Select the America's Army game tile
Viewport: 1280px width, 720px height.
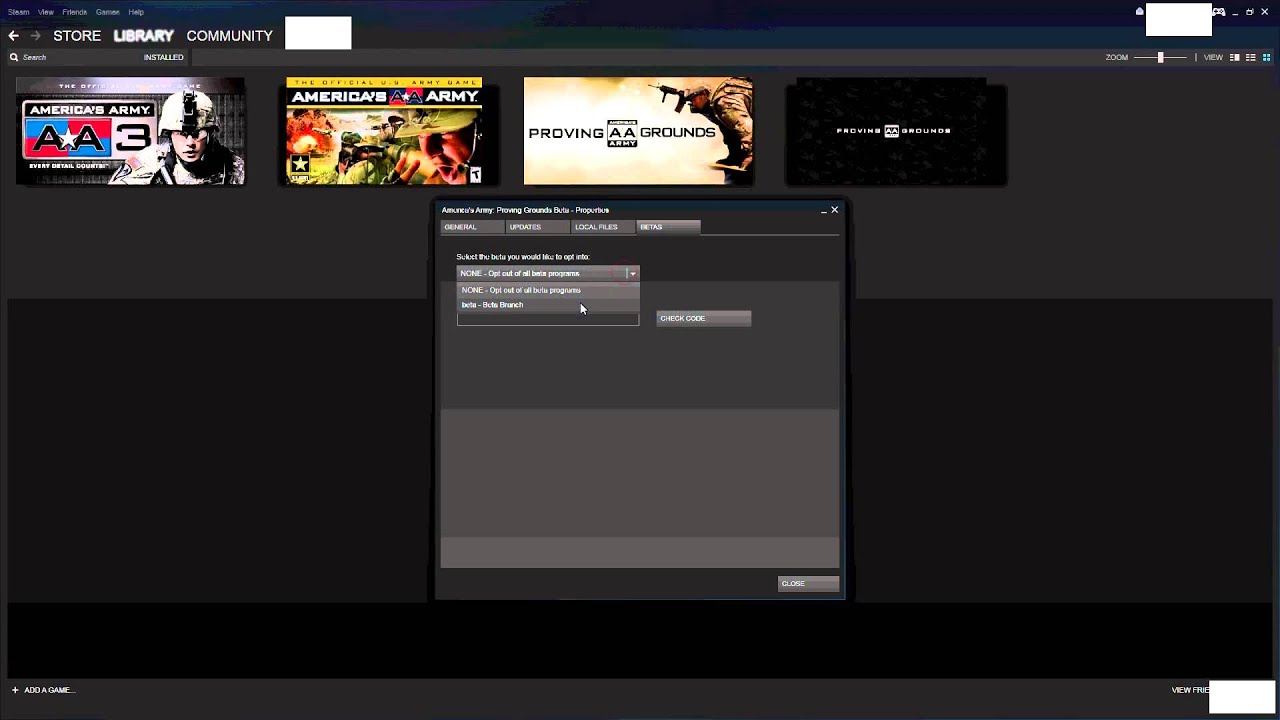click(384, 131)
